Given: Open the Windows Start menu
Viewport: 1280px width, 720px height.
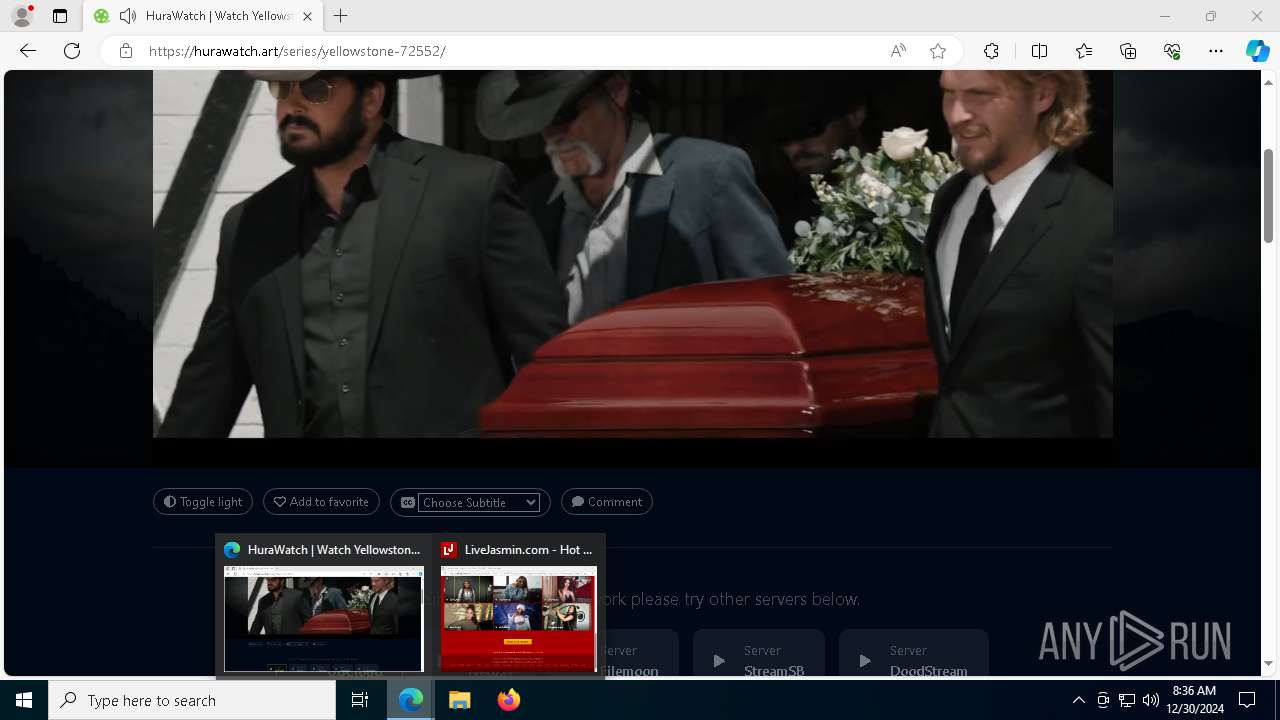Looking at the screenshot, I should point(24,700).
